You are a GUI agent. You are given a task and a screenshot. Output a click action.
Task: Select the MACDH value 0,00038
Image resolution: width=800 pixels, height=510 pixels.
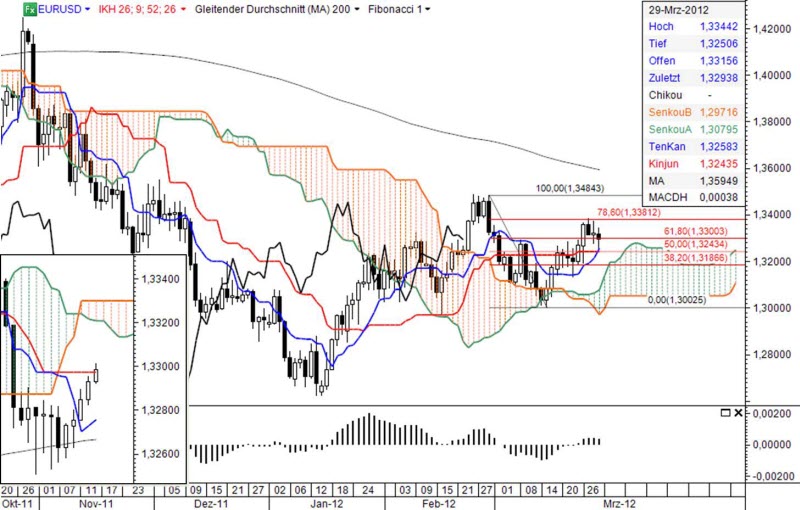[x=719, y=197]
